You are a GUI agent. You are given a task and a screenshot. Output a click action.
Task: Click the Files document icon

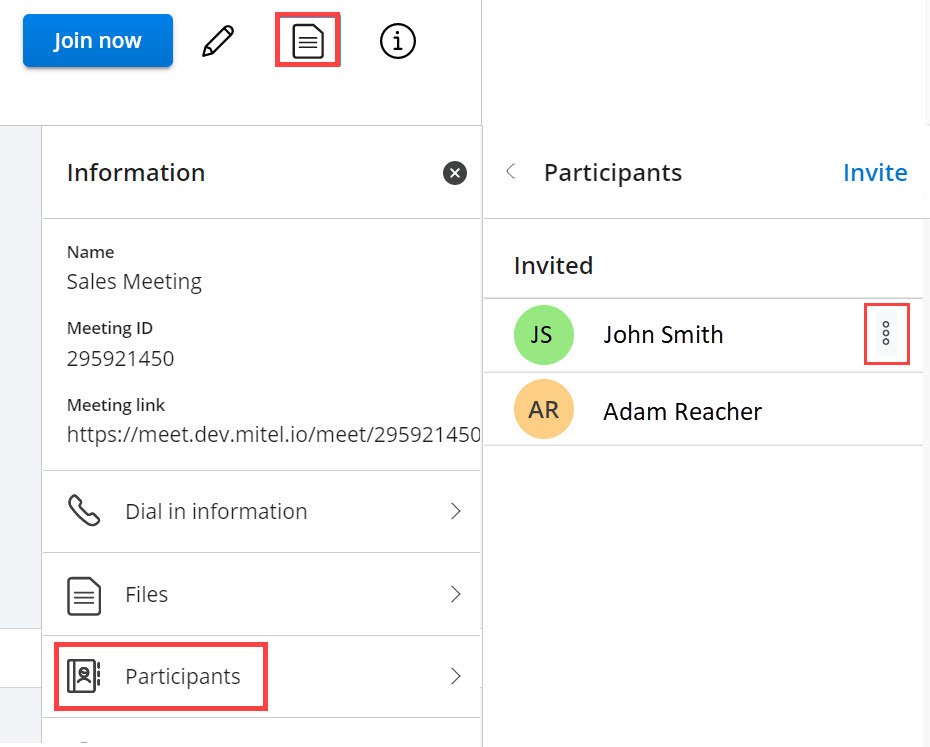84,595
